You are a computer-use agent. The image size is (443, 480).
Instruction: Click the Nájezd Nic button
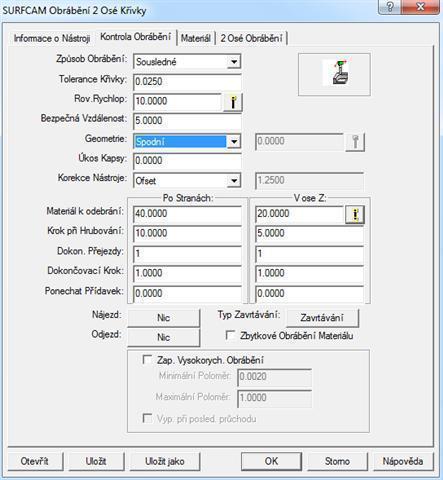[x=163, y=318]
